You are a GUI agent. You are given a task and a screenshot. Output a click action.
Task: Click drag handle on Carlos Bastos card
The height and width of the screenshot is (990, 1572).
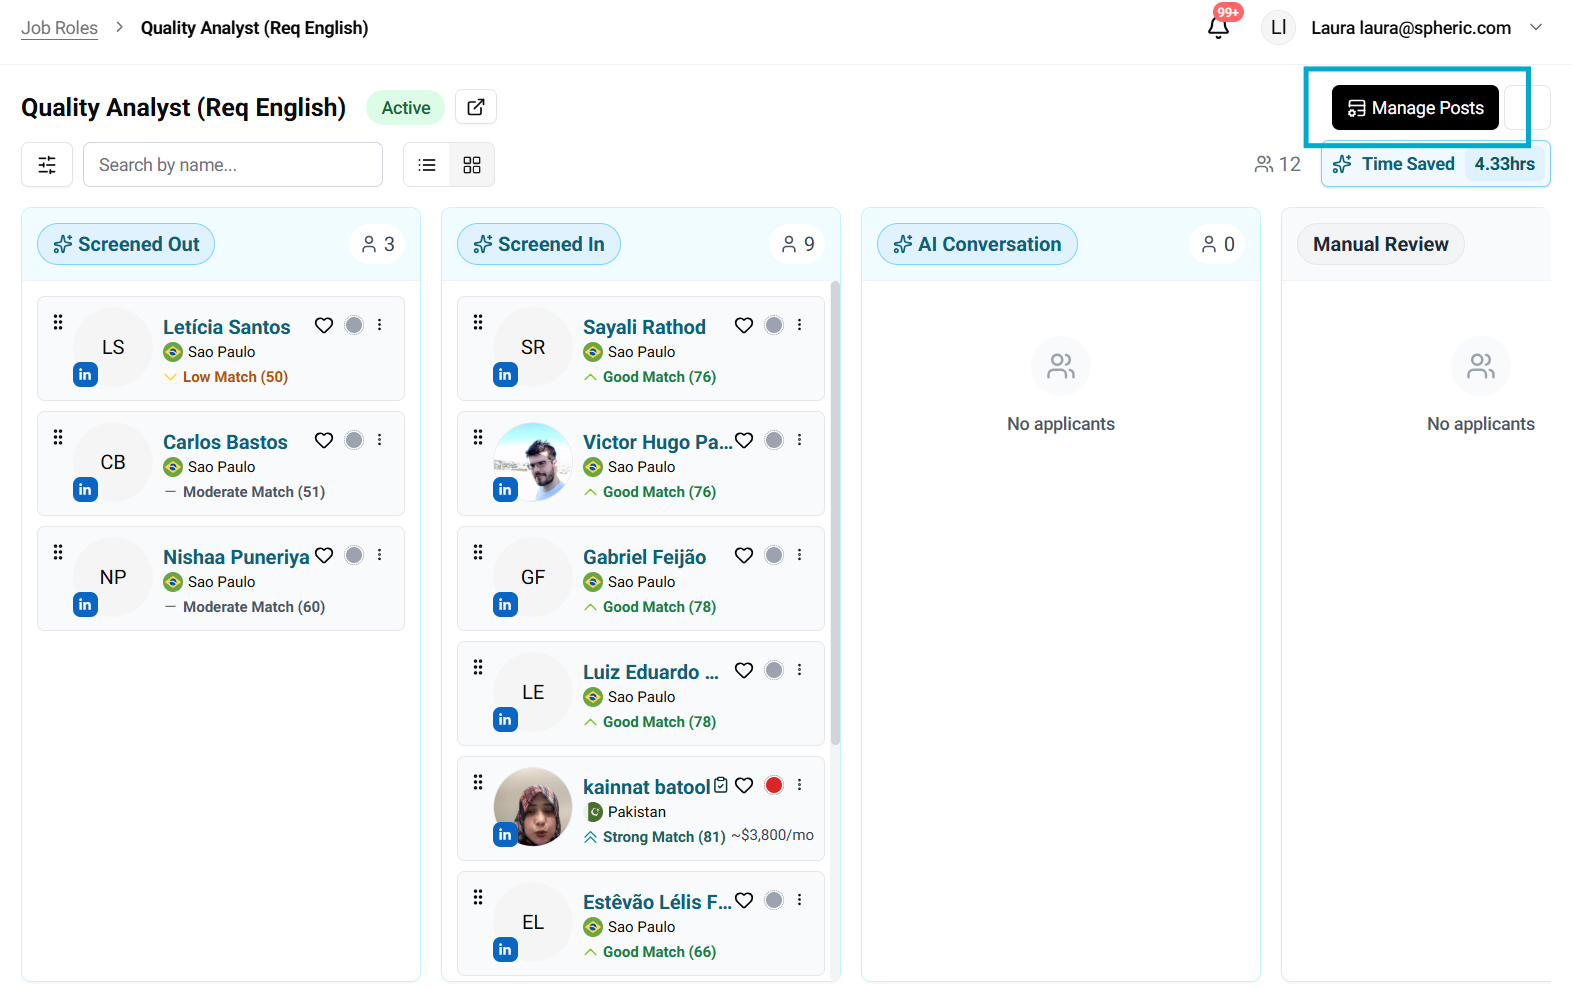(x=58, y=437)
